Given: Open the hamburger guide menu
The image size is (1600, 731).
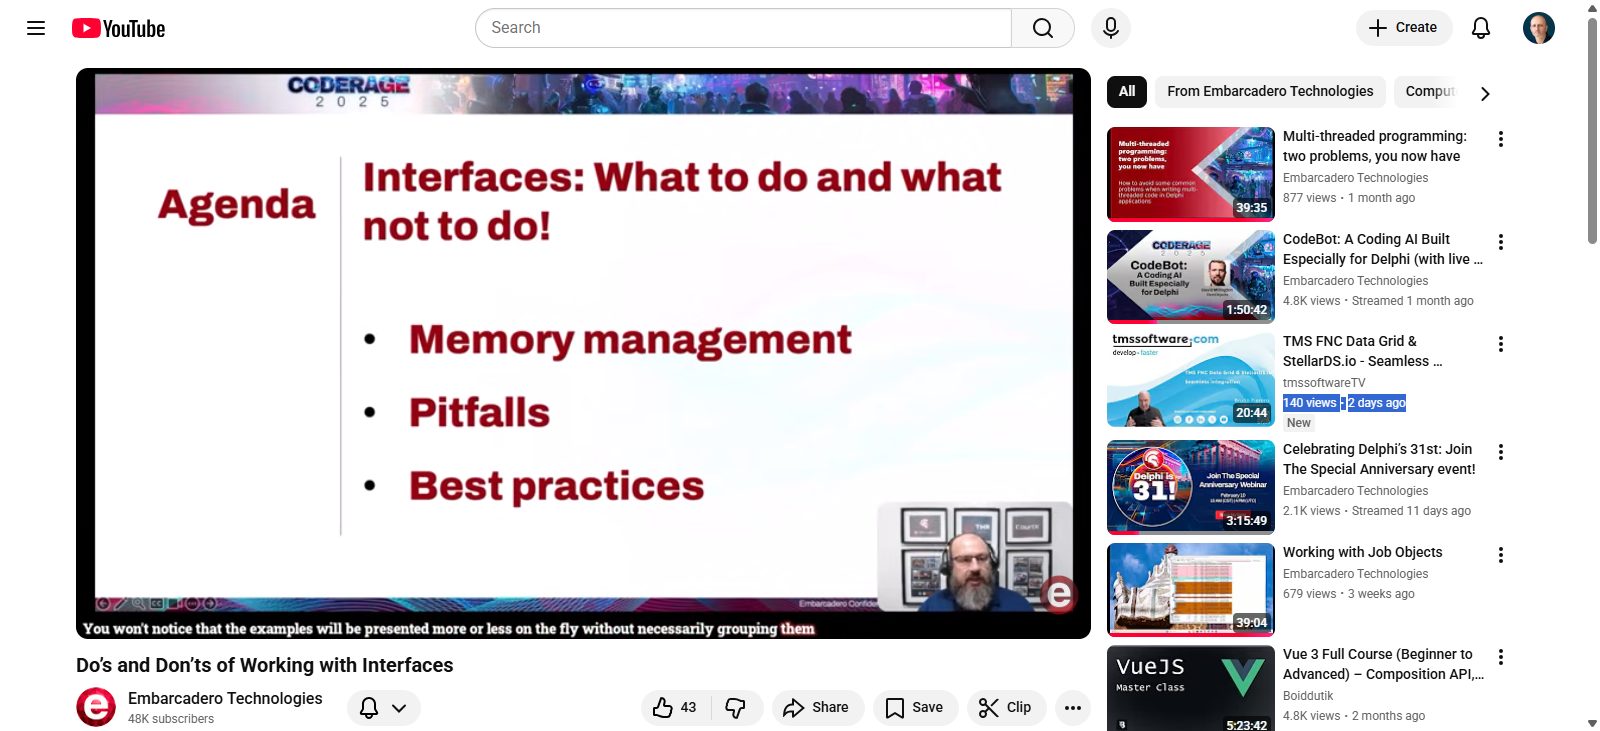Looking at the screenshot, I should [36, 28].
